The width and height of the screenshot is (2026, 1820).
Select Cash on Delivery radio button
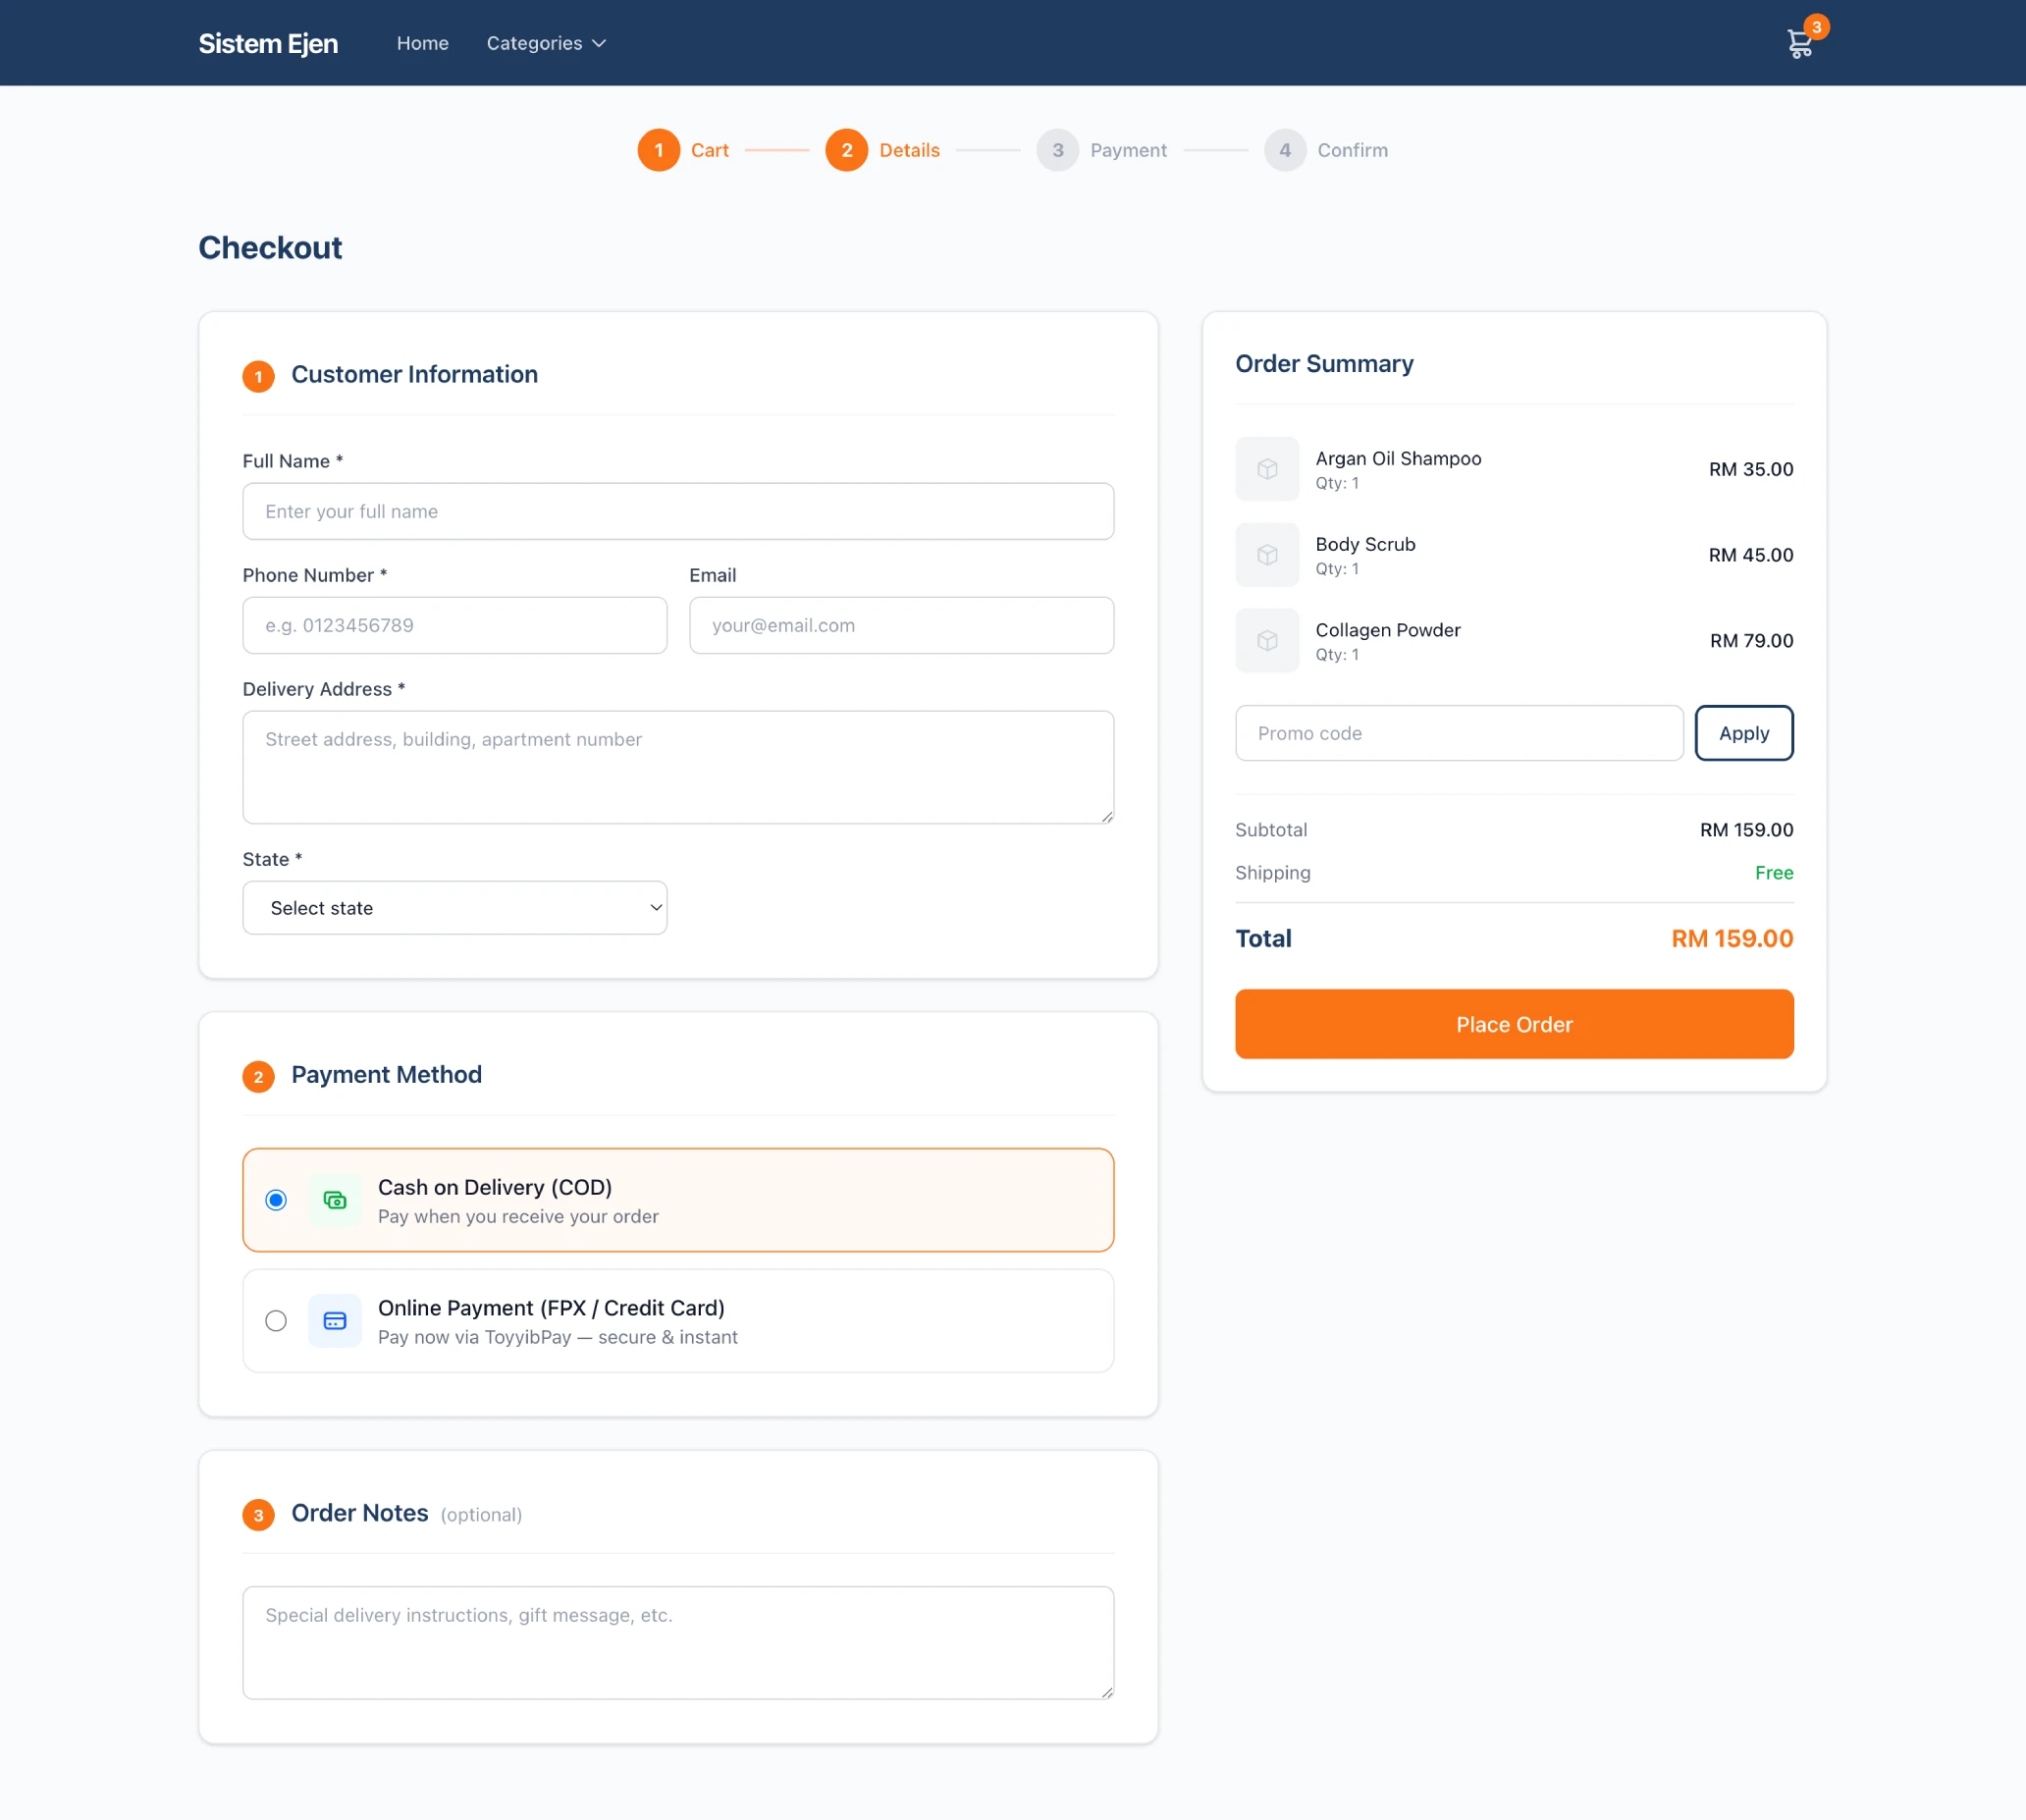tap(276, 1200)
